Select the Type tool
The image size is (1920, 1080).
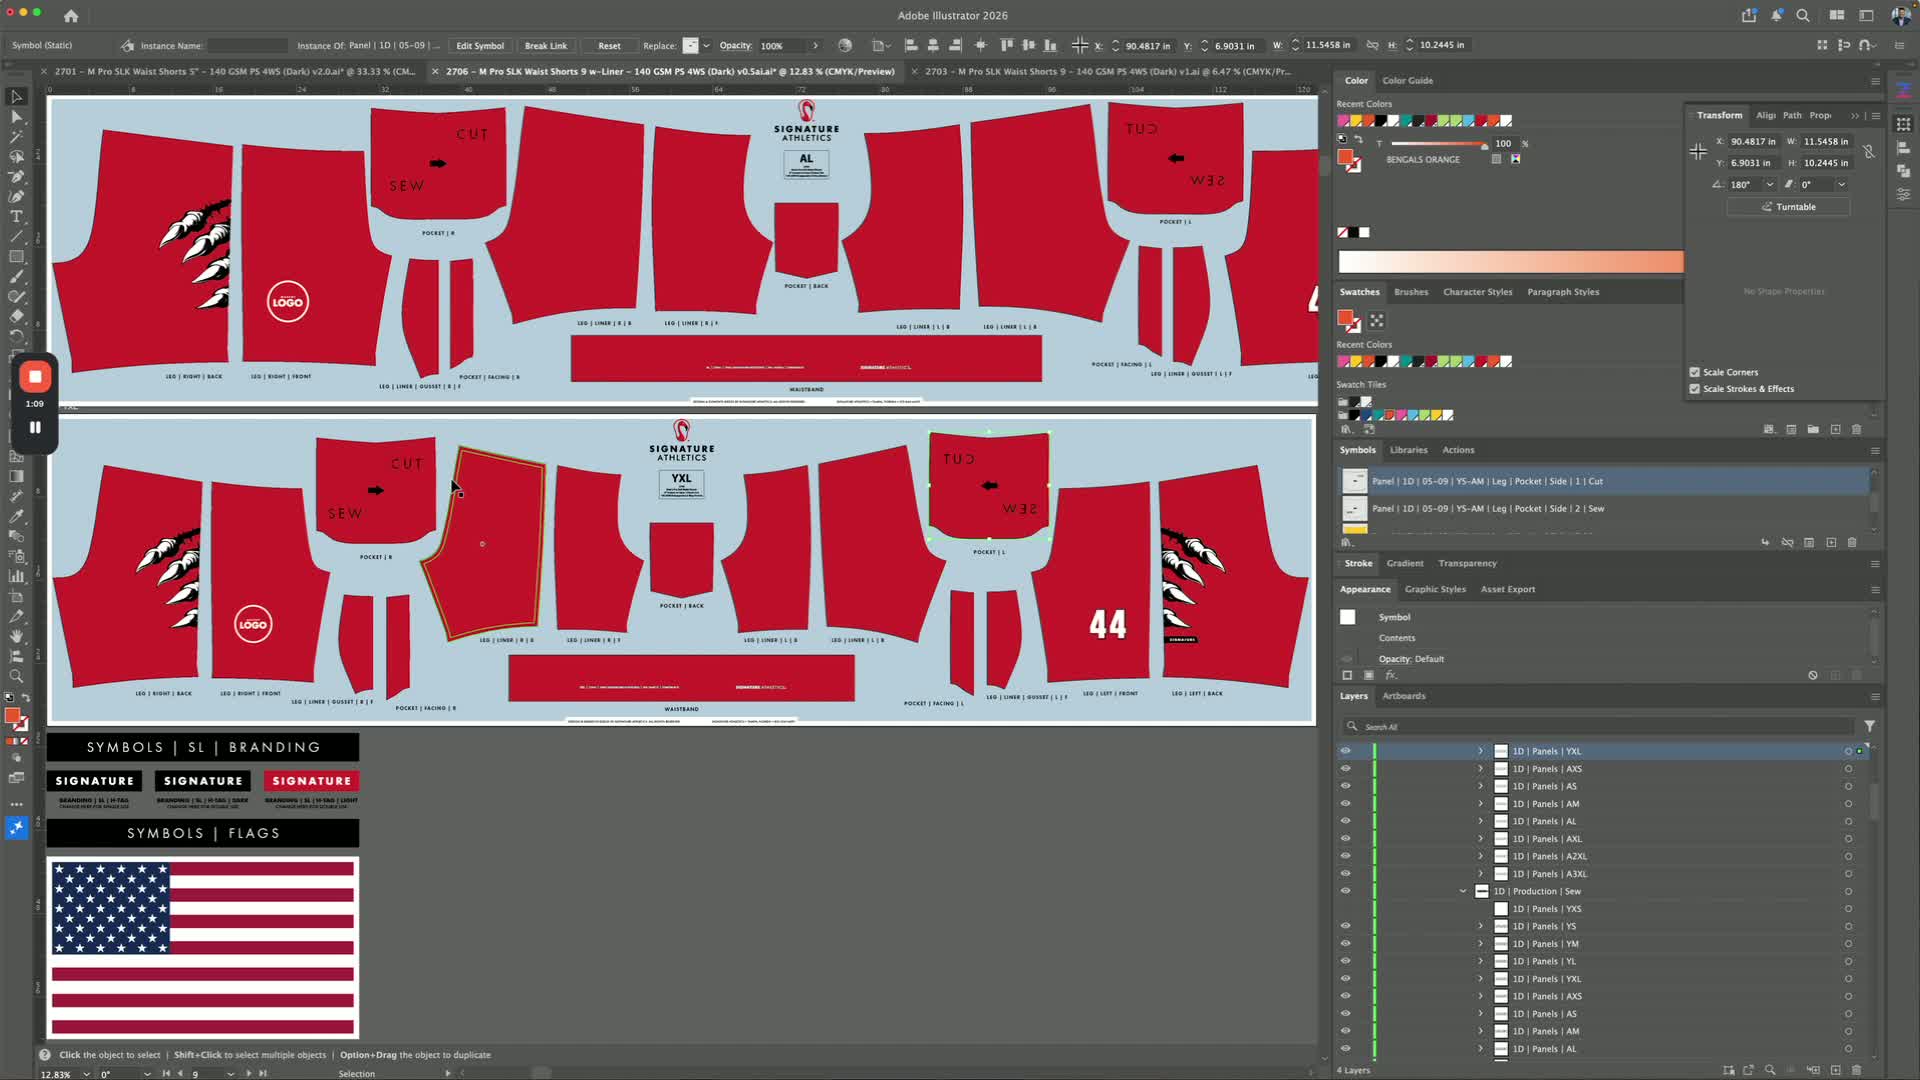tap(16, 217)
